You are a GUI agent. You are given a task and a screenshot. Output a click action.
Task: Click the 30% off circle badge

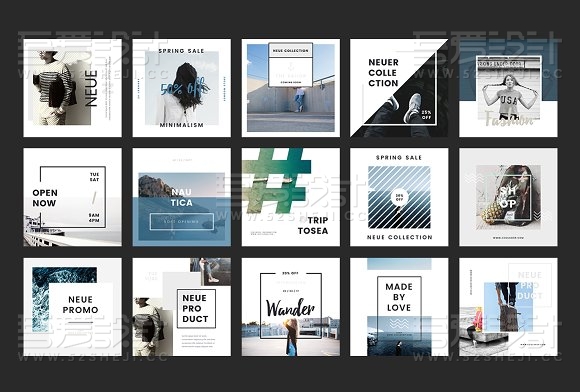pos(399,197)
